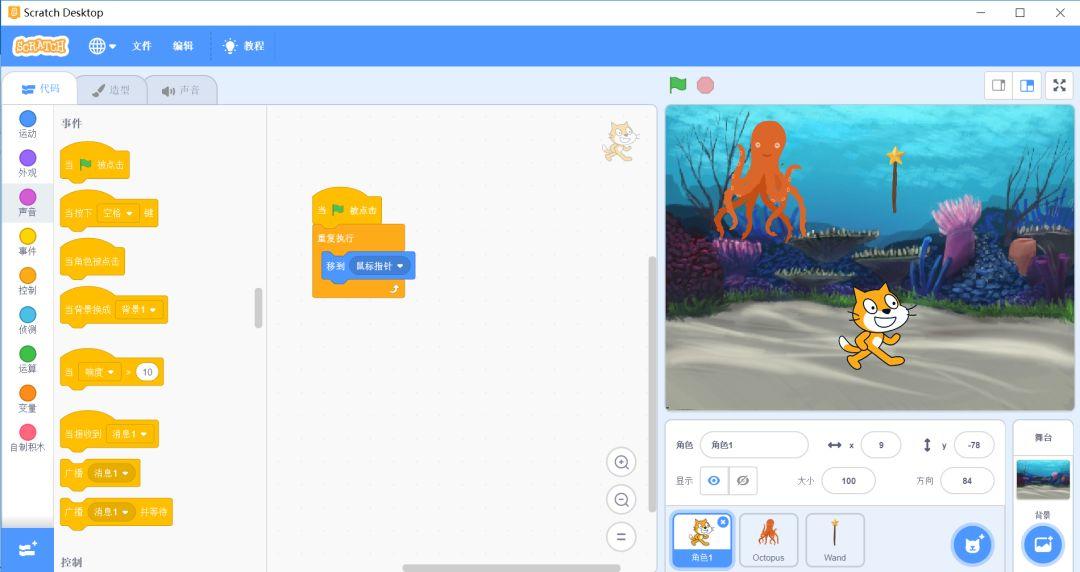Select the 侦测 sensing category
The image size is (1080, 572).
[x=28, y=320]
